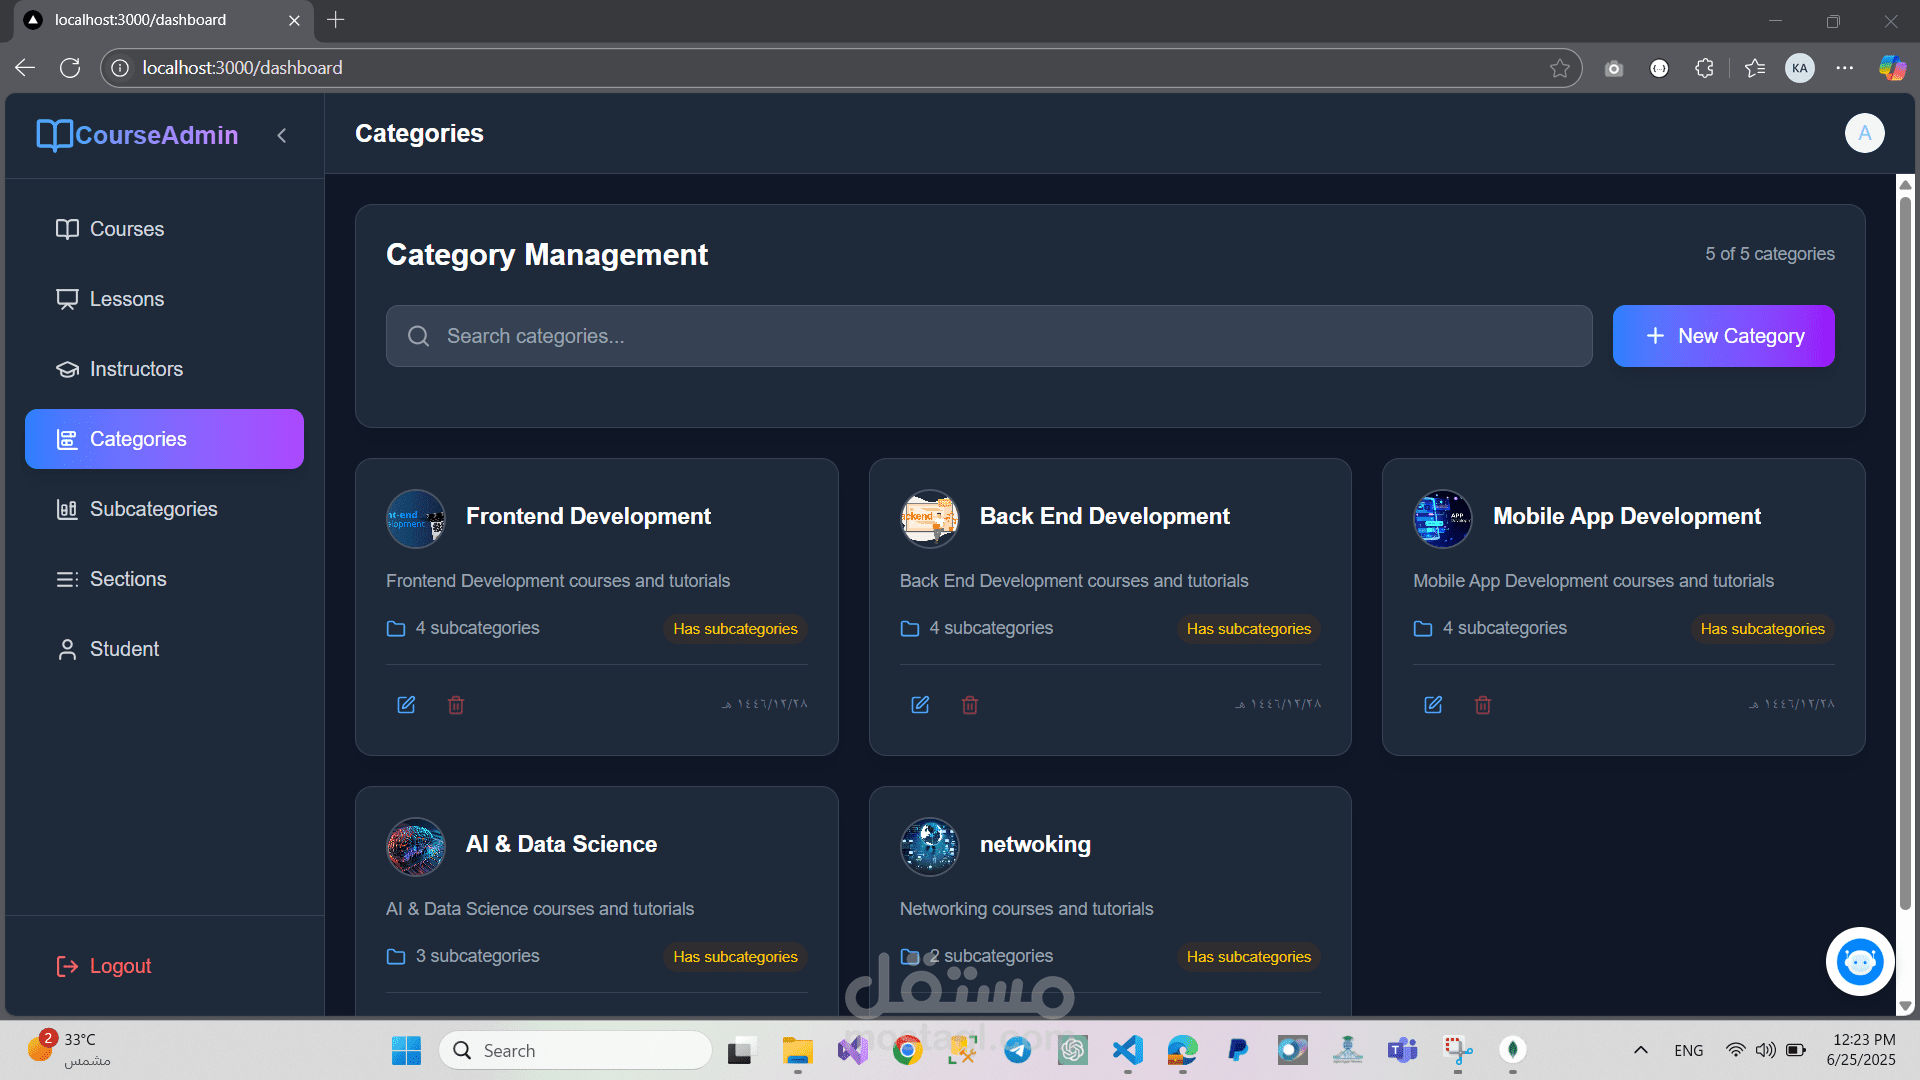Click the New Category button
Screen dimensions: 1920x1080
(x=1723, y=336)
